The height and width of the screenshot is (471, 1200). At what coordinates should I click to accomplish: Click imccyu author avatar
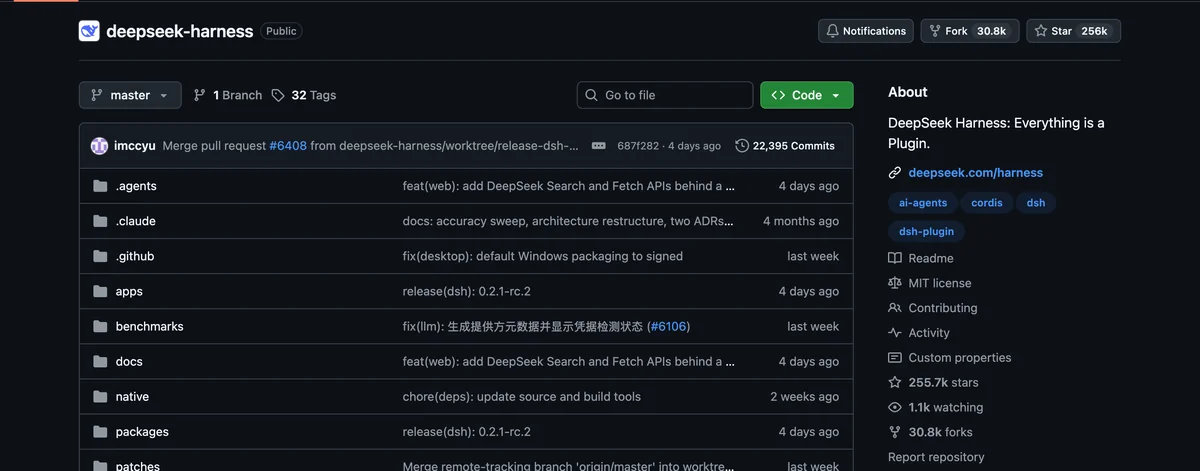click(99, 146)
